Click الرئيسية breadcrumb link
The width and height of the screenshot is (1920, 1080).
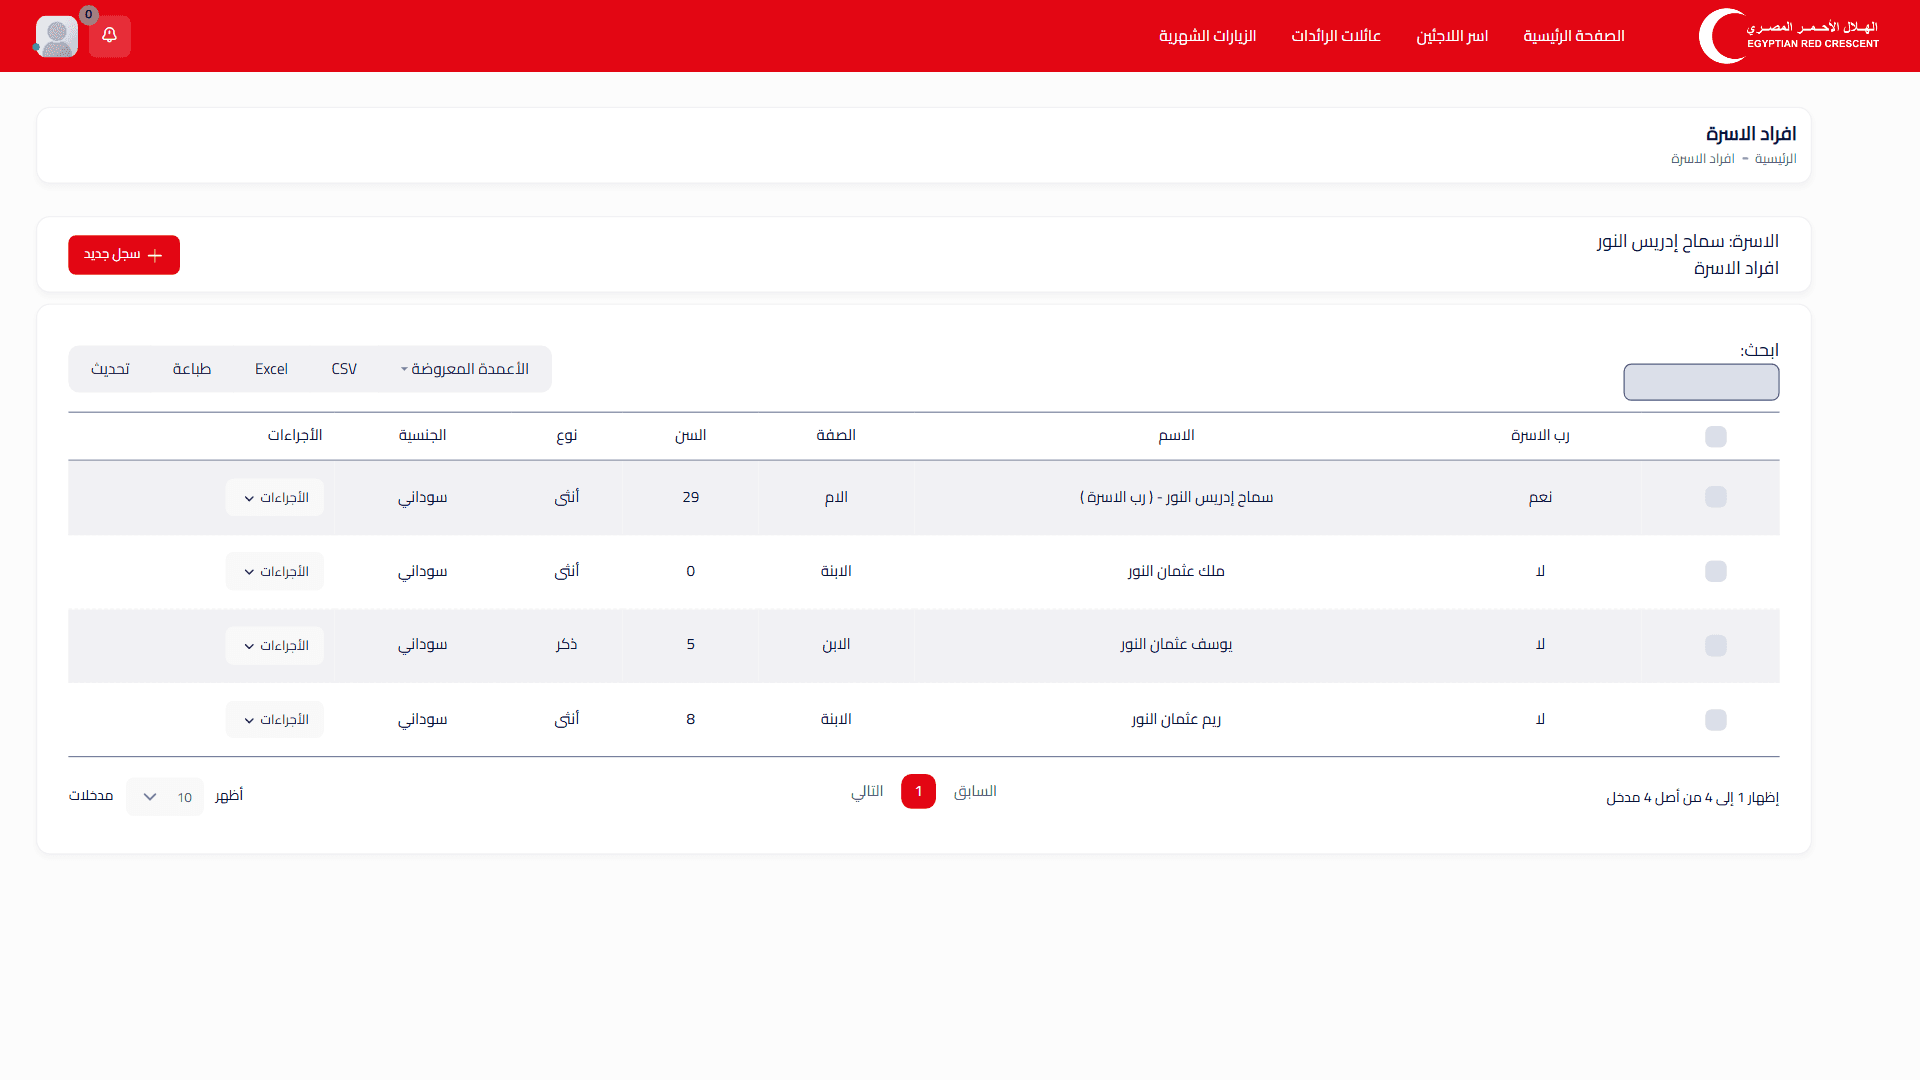1776,159
